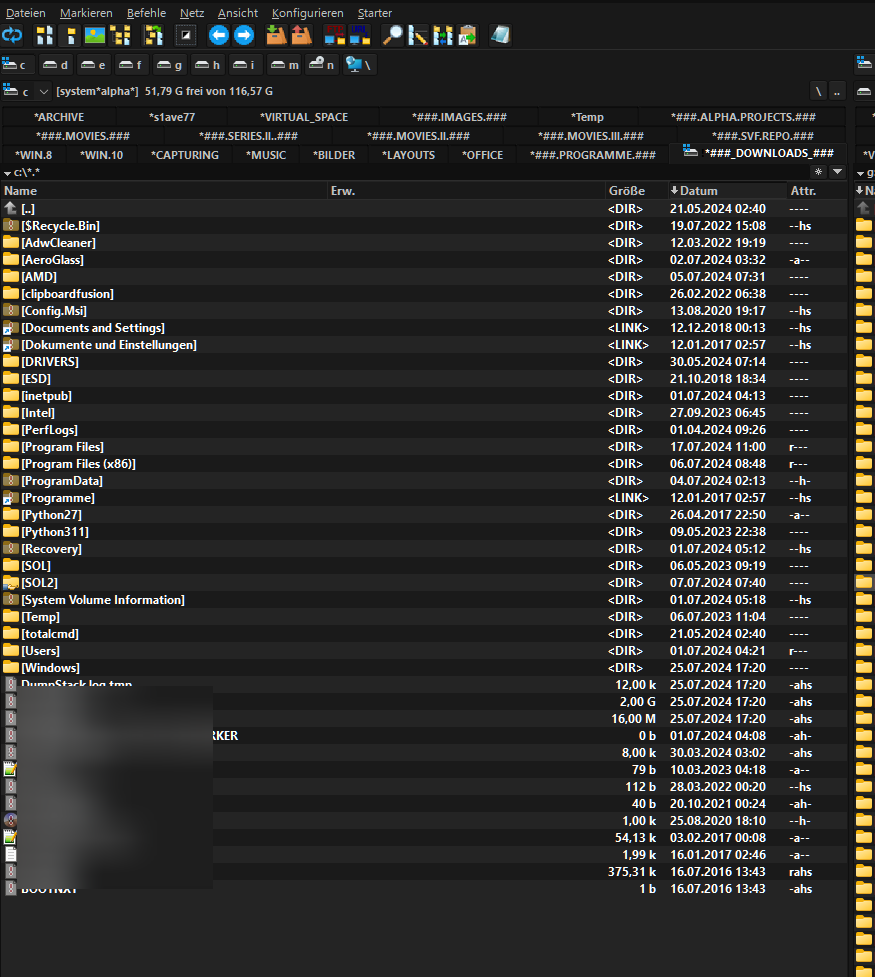
Task: Select the [totalcmd] folder
Action: (x=424, y=634)
